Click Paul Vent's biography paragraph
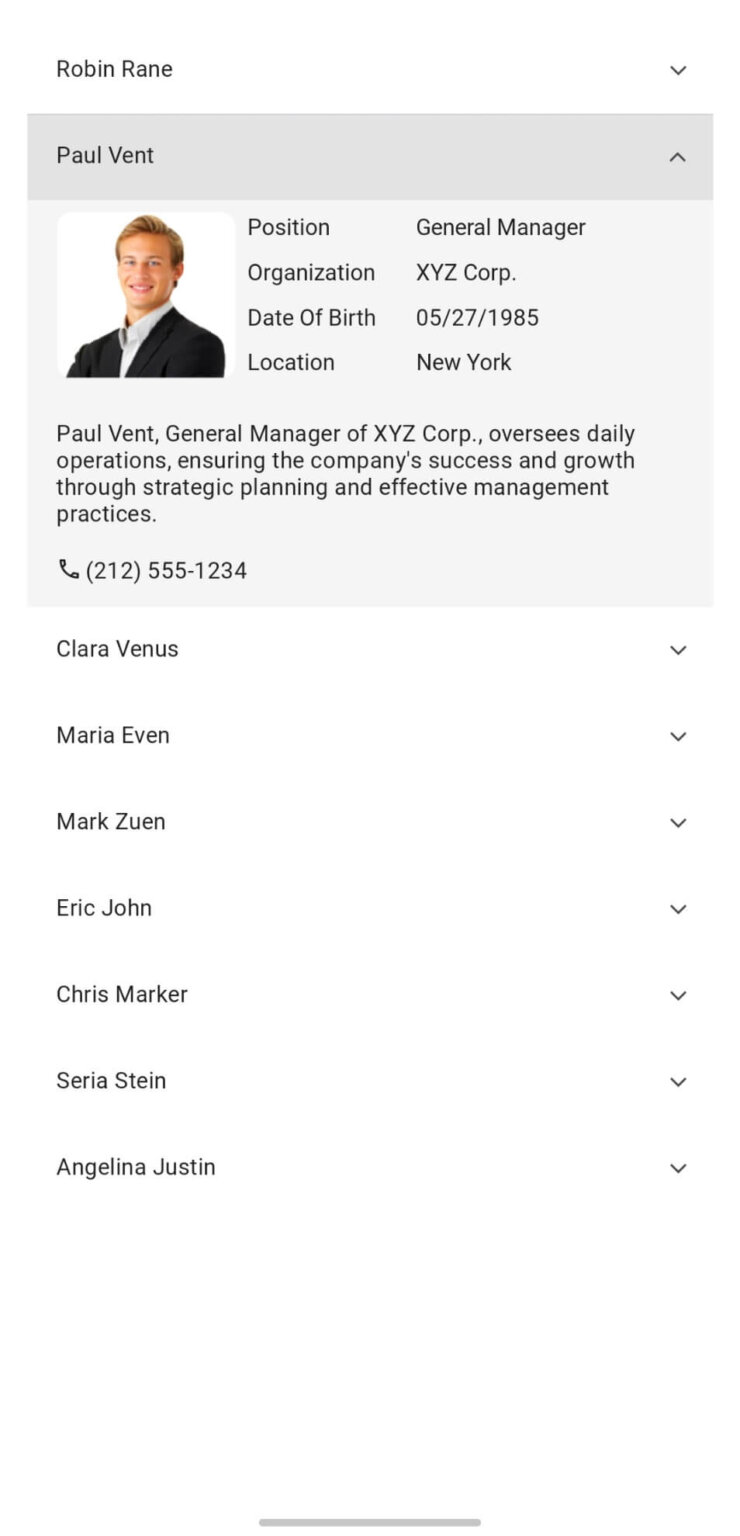Image resolution: width=740 pixels, height=1536 pixels. pyautogui.click(x=345, y=473)
